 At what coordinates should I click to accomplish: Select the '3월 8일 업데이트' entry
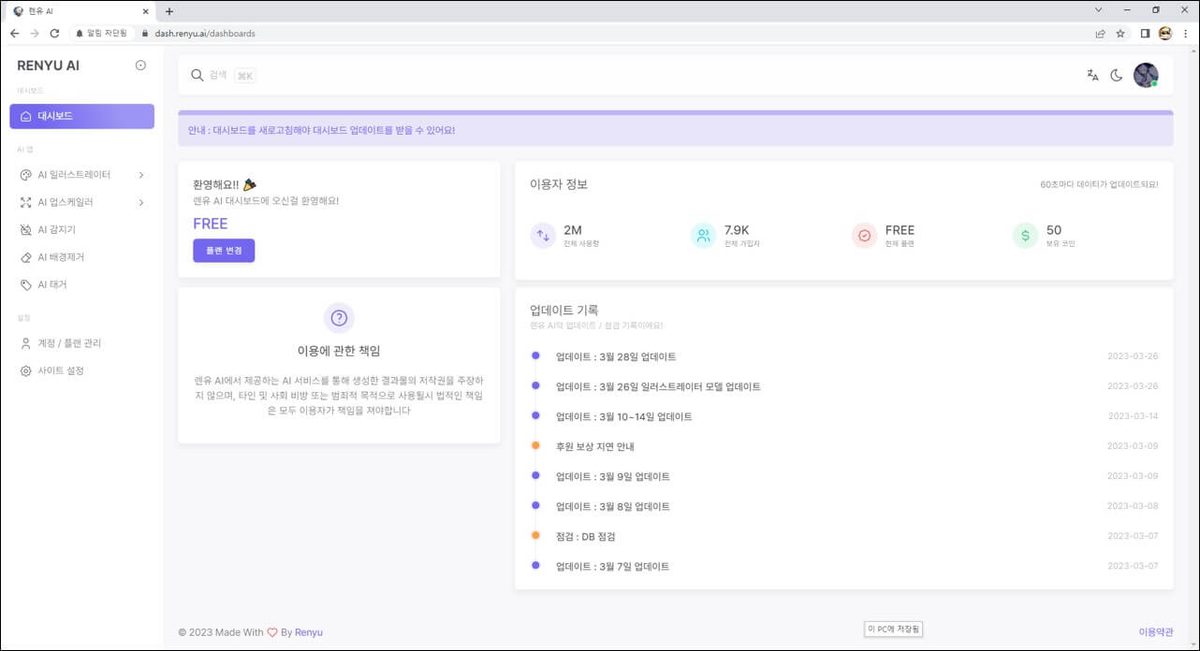click(613, 507)
